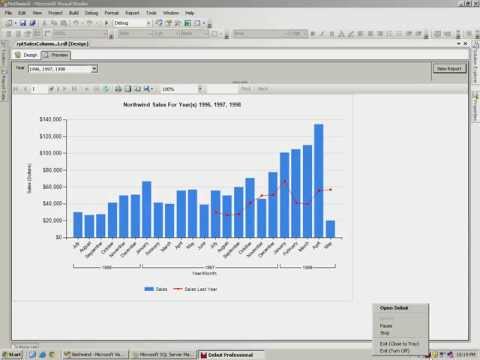
Task: Click the Sales legend entry
Action: pos(156,289)
